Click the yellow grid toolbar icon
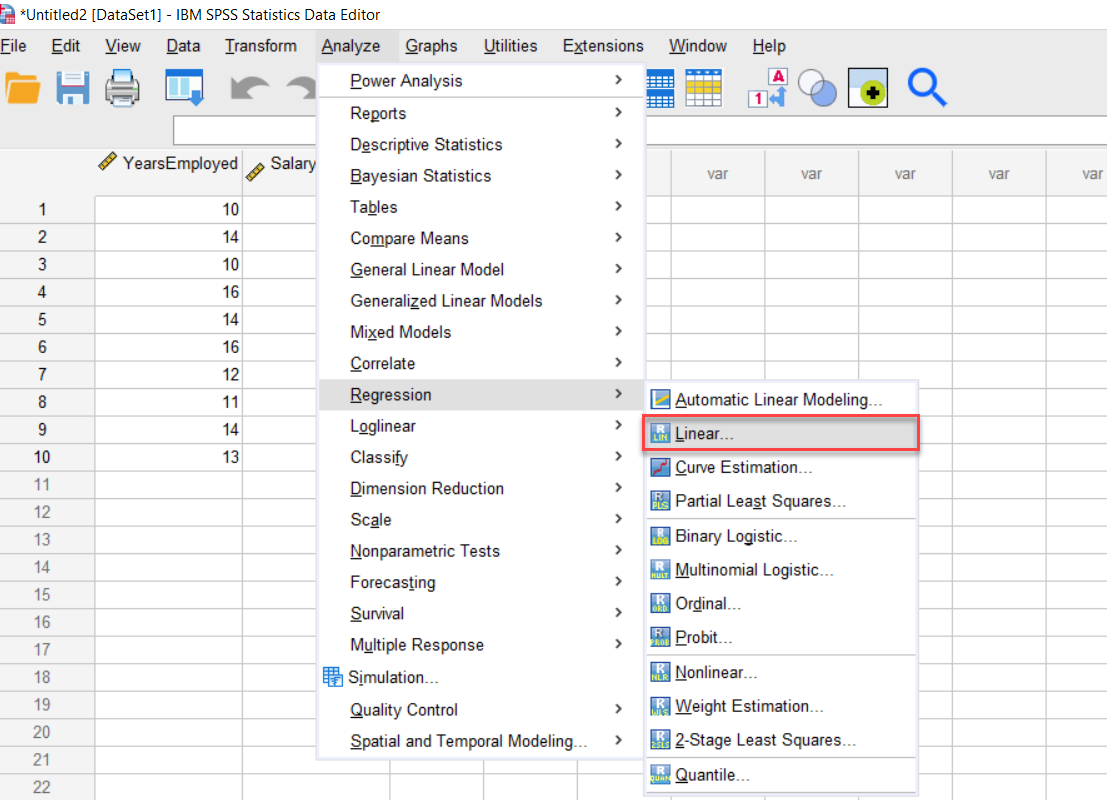This screenshot has height=800, width=1107. 703,88
